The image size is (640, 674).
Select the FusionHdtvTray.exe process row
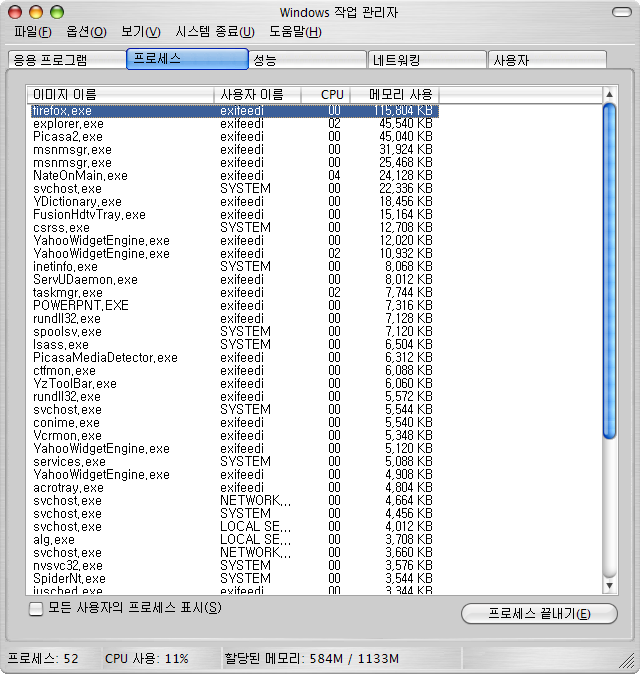click(x=235, y=214)
